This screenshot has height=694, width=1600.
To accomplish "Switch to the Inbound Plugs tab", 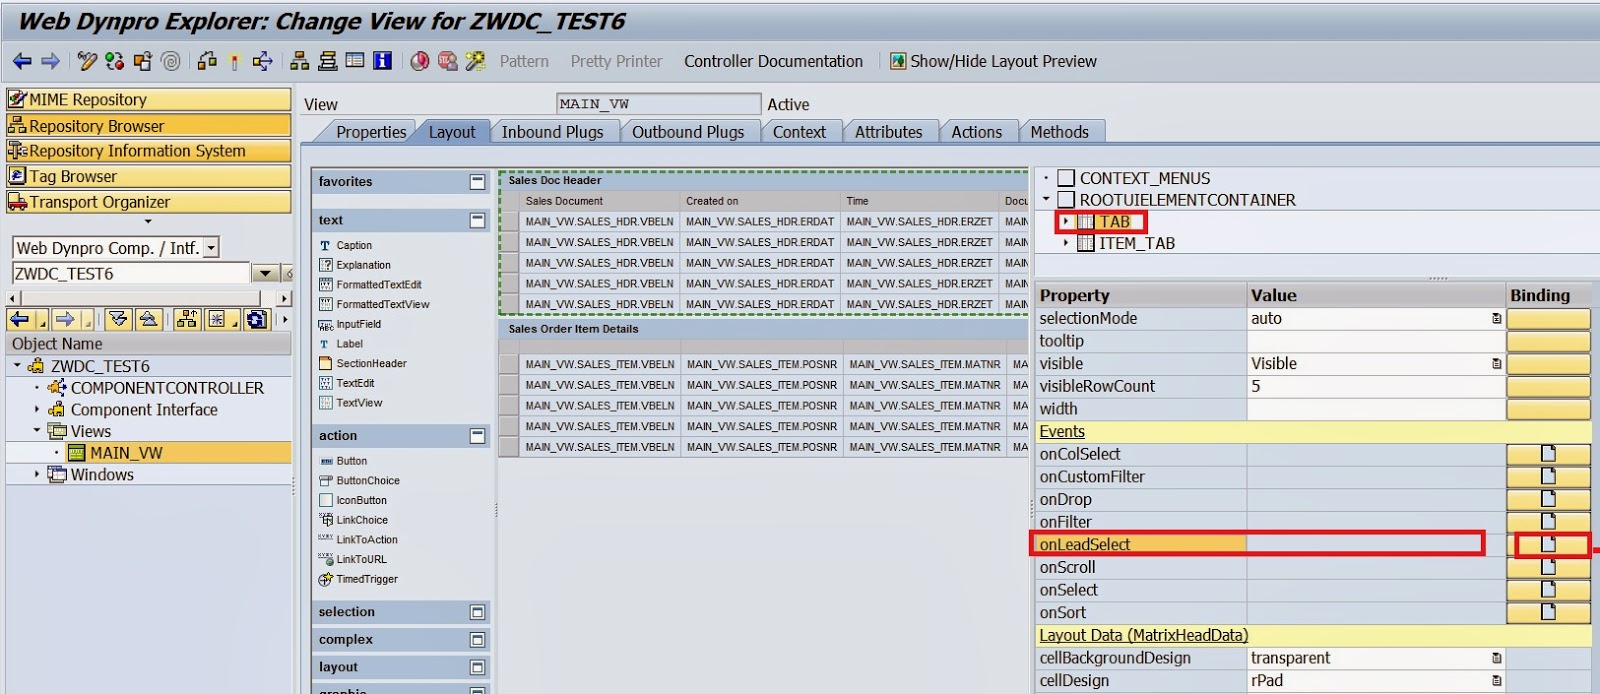I will pyautogui.click(x=552, y=132).
